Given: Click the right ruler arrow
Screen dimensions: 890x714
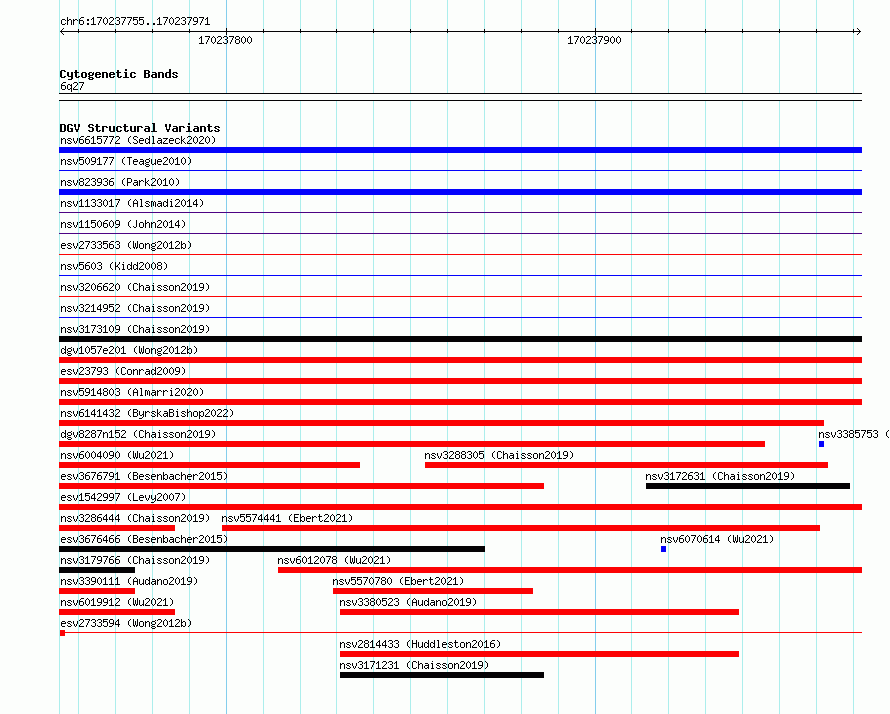Looking at the screenshot, I should pyautogui.click(x=858, y=32).
